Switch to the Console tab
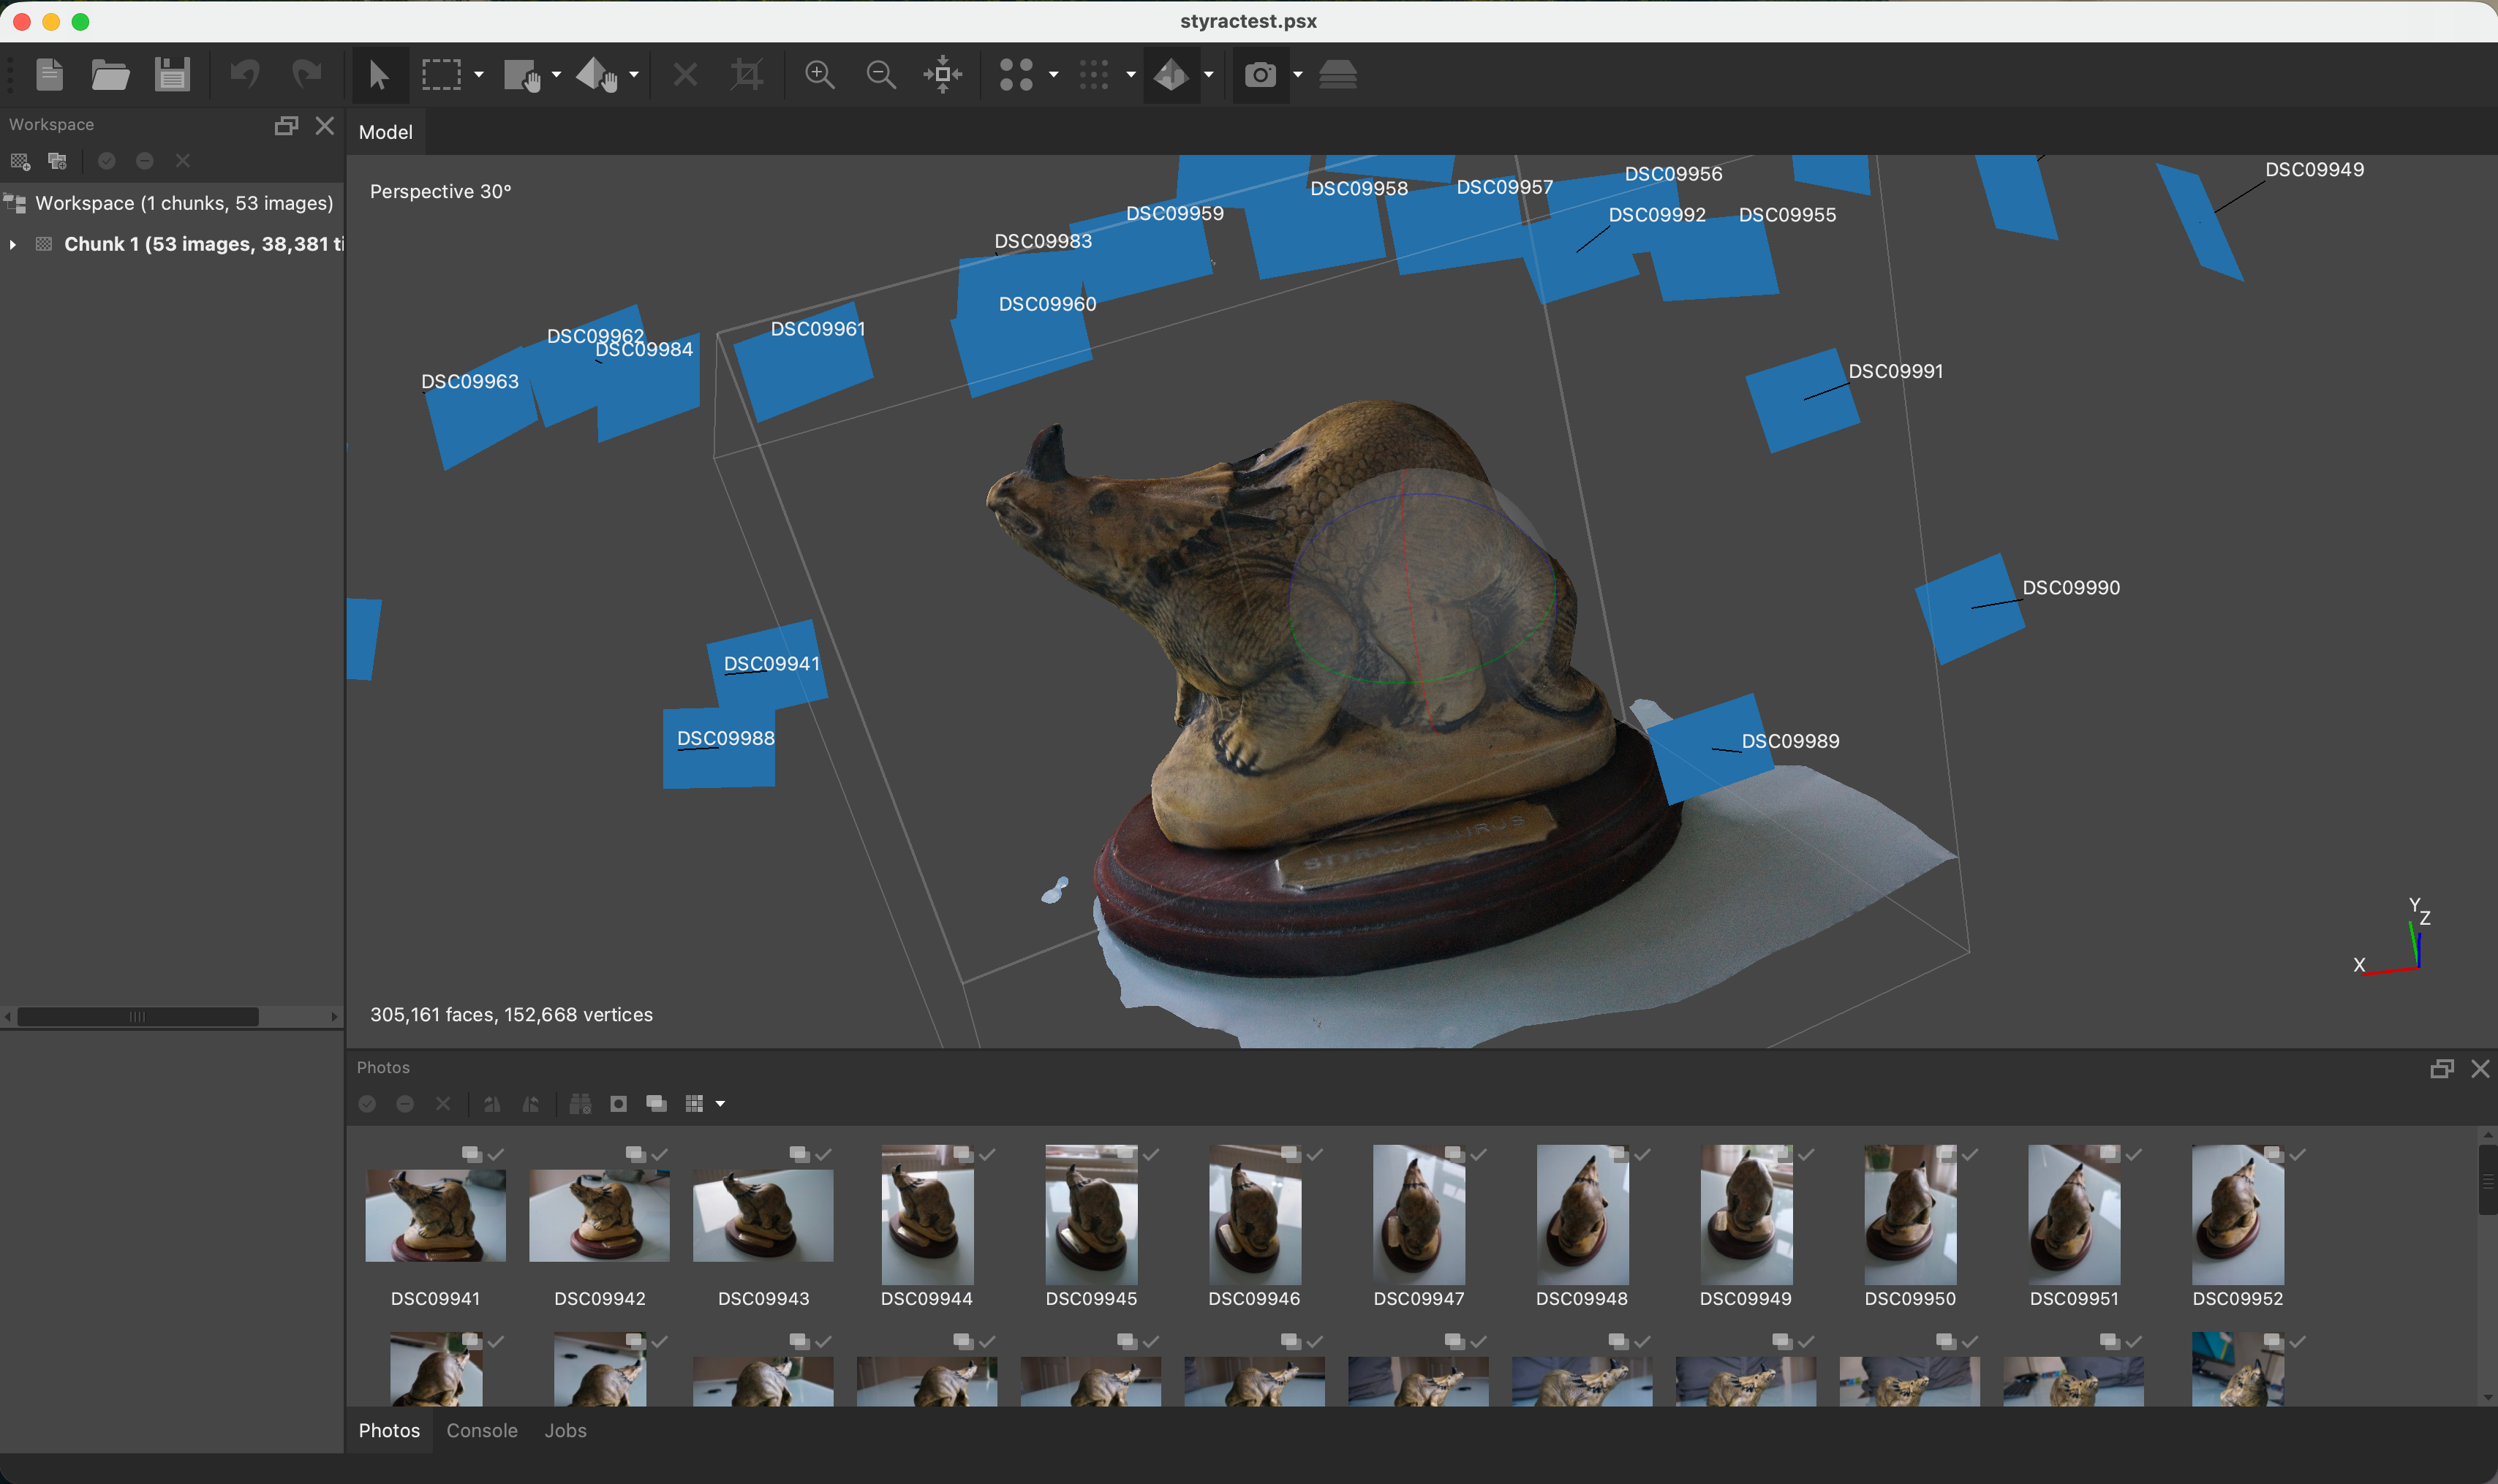Screen dimensions: 2498x1484 482,1430
